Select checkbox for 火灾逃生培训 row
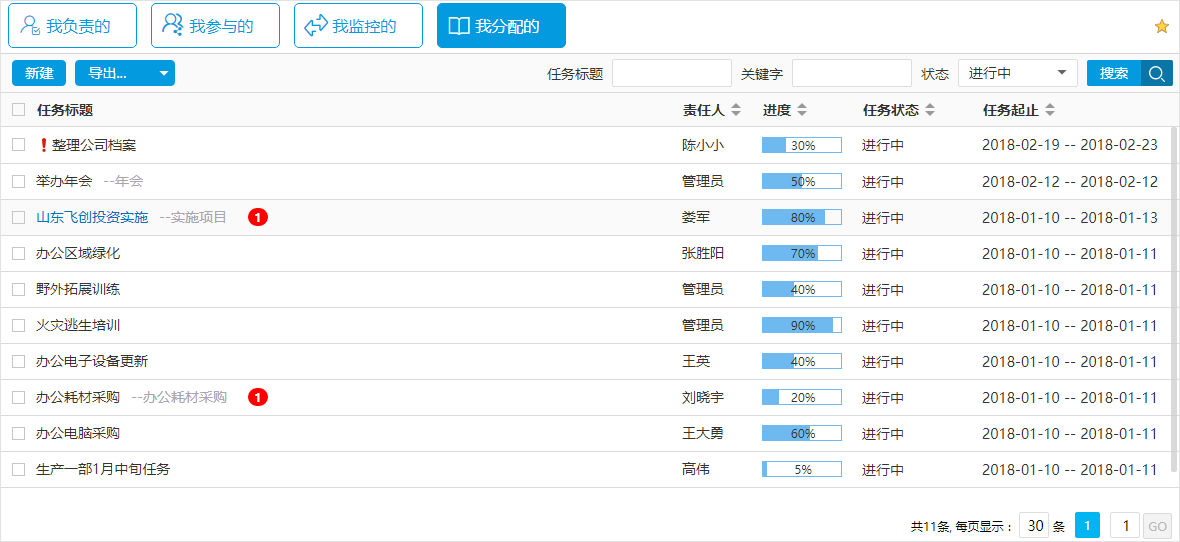The image size is (1180, 542). [18, 325]
